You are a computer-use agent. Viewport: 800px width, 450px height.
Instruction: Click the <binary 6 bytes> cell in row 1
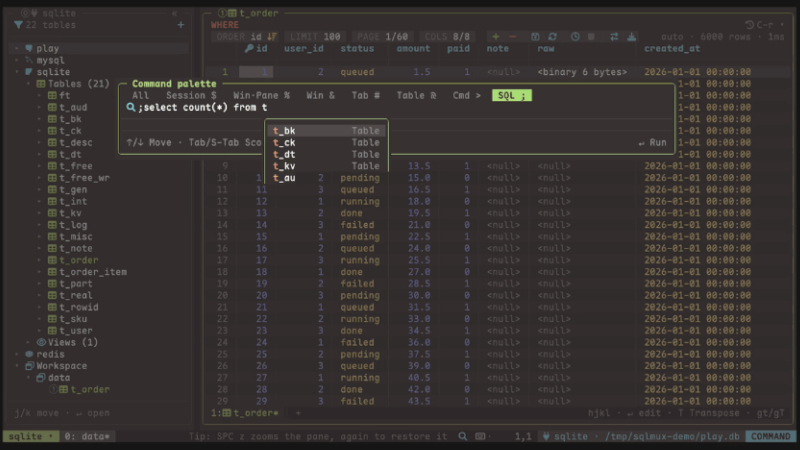click(582, 72)
